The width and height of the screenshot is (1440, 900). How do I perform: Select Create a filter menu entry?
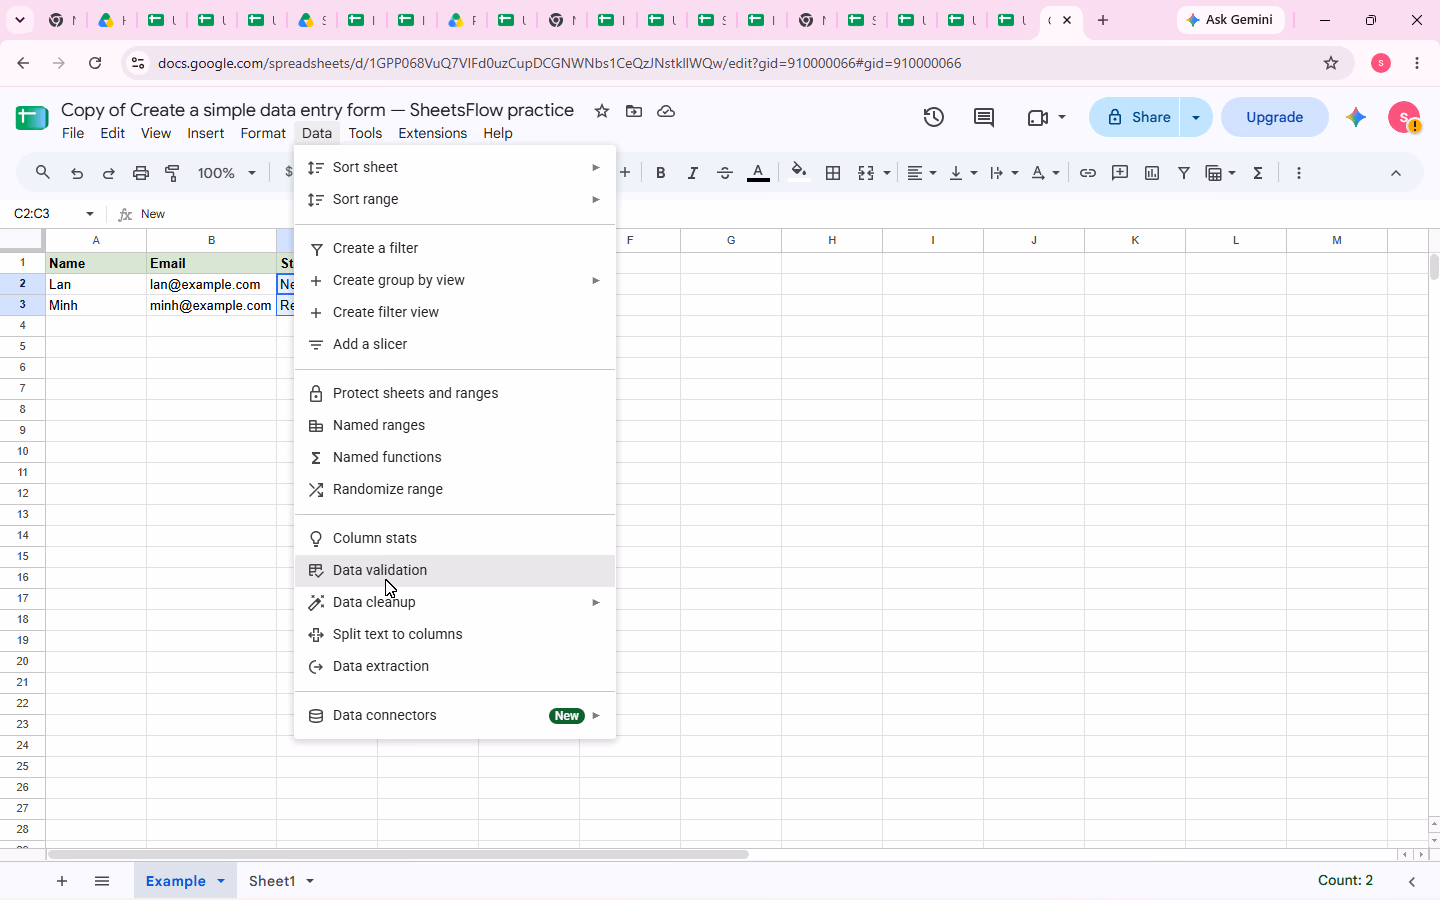click(455, 248)
